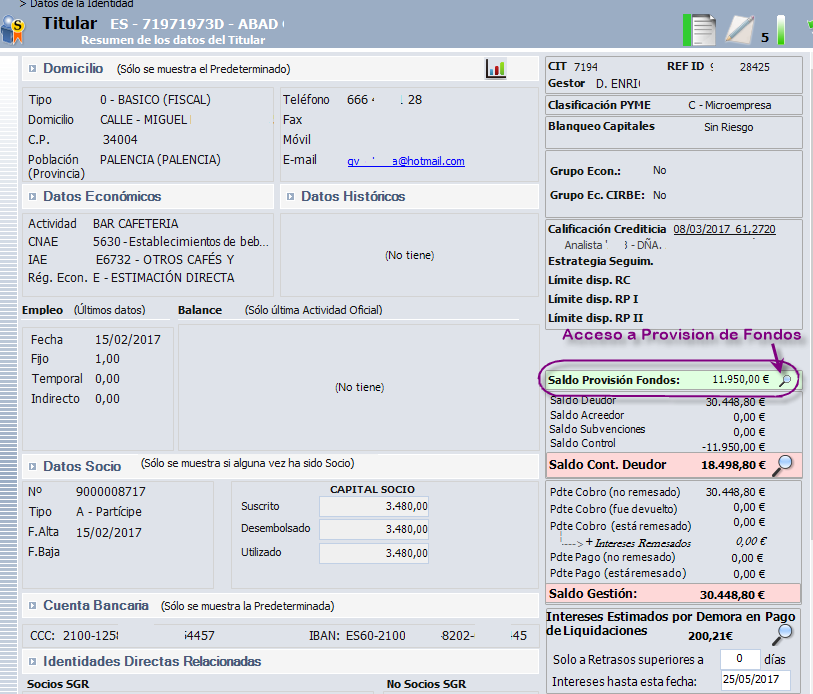Select the Actividad BAR CAFETERIA value
The image size is (813, 694).
pyautogui.click(x=135, y=224)
